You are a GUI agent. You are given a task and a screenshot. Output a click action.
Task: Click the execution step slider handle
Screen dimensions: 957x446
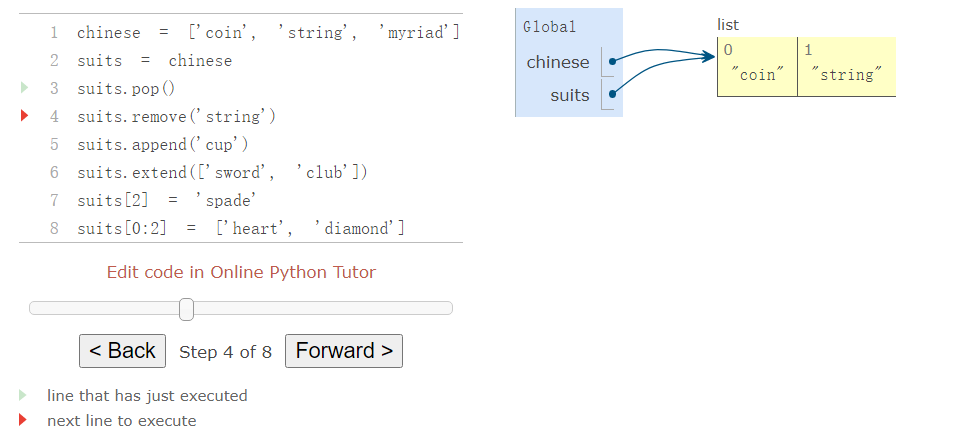coord(186,309)
